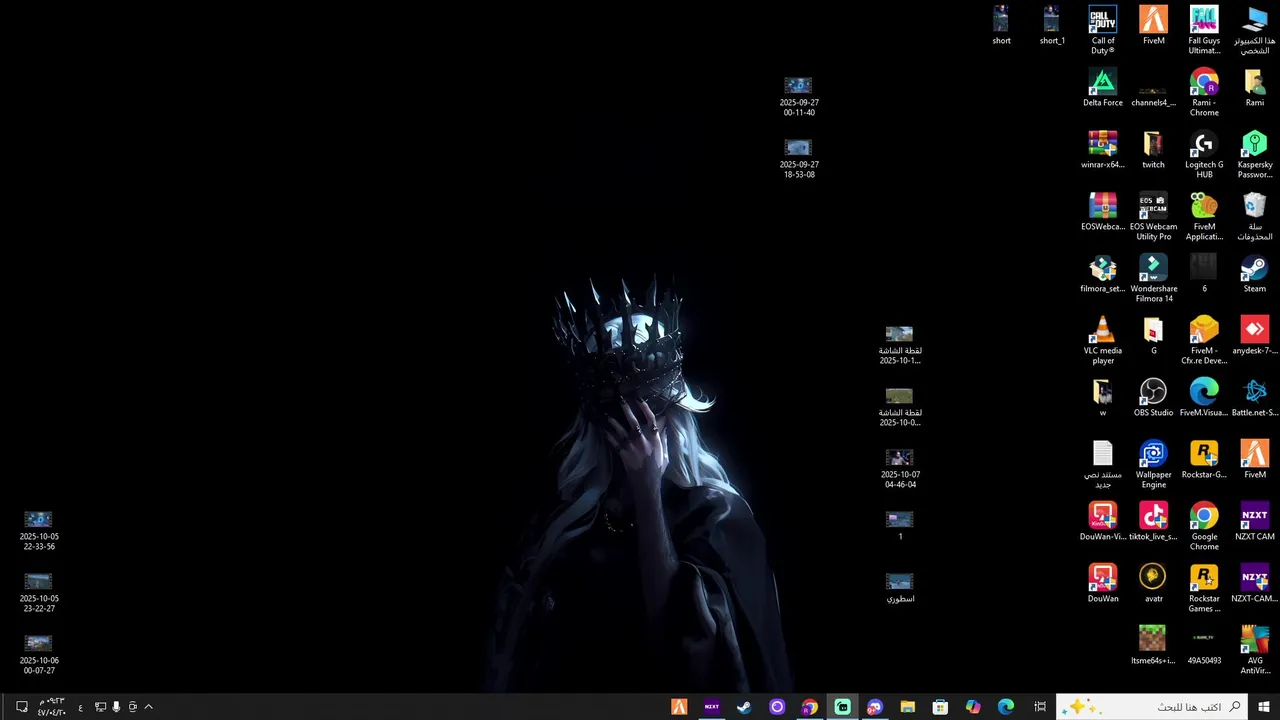Open Task View in the taskbar
This screenshot has height=720, width=1280.
point(1040,707)
